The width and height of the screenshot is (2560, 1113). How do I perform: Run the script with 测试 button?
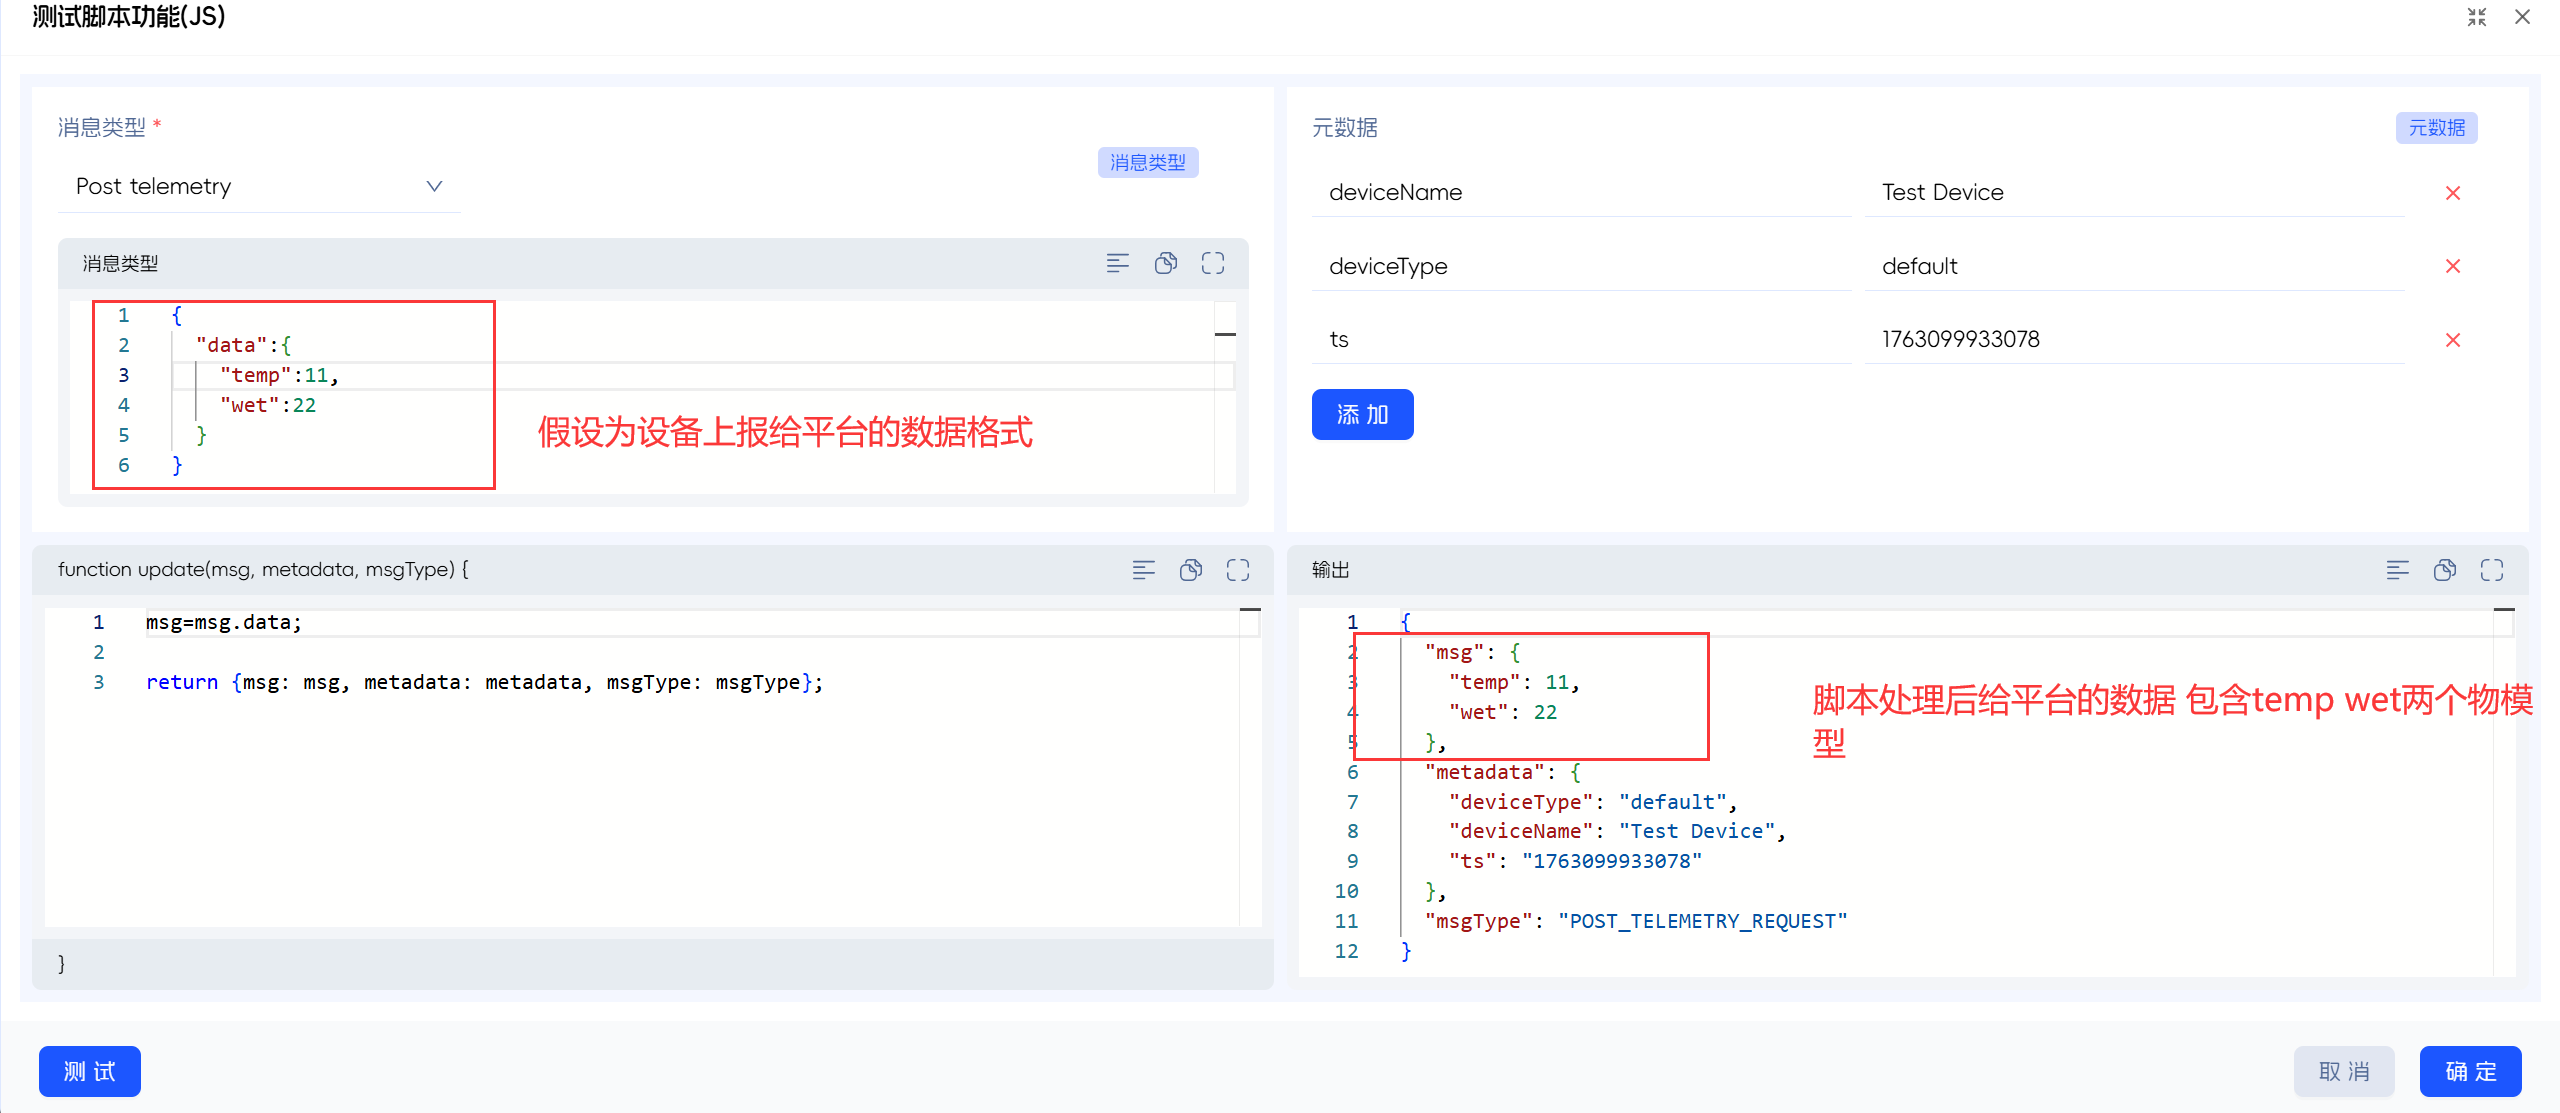click(89, 1071)
